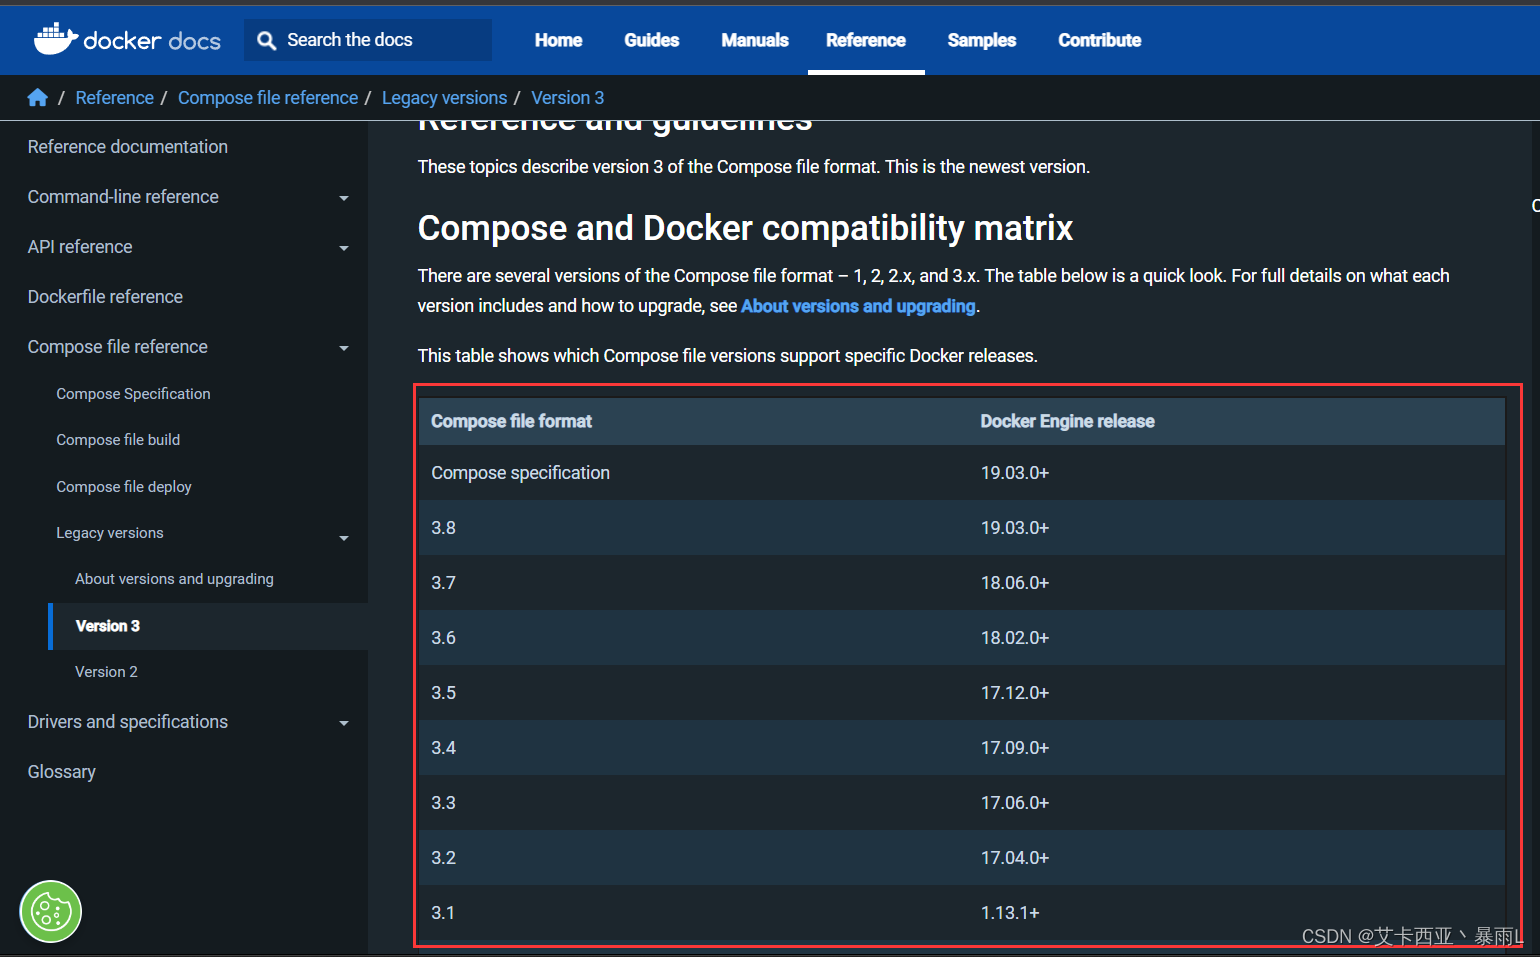Screen dimensions: 1540x957
Task: Click the Compose specification table cell
Action: pyautogui.click(x=520, y=473)
